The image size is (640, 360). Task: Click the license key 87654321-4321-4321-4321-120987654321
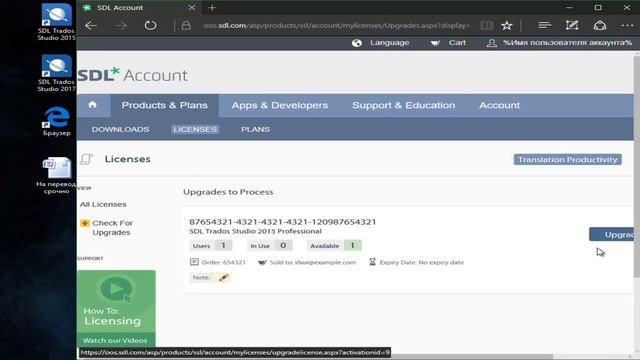pos(282,222)
